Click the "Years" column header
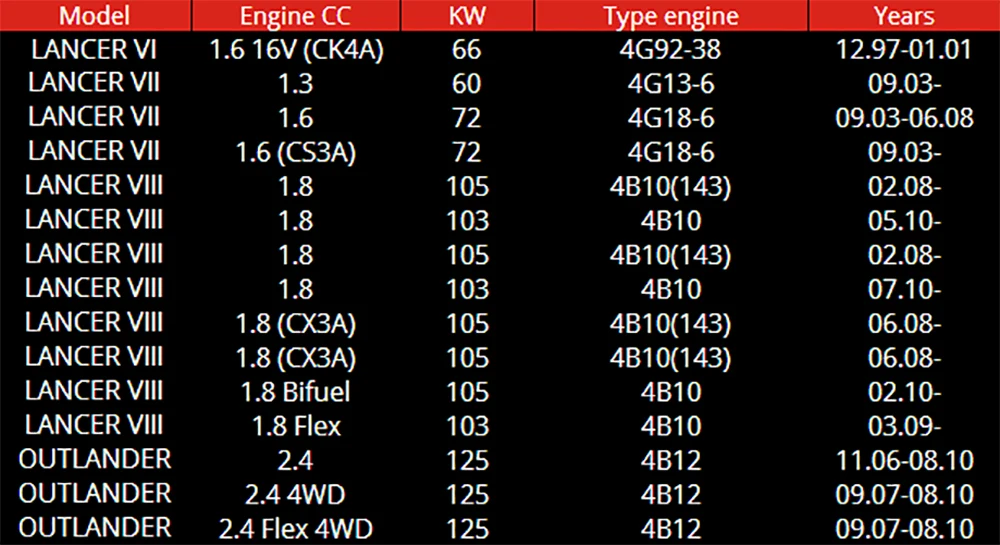Viewport: 1000px width, 545px height. (x=904, y=16)
